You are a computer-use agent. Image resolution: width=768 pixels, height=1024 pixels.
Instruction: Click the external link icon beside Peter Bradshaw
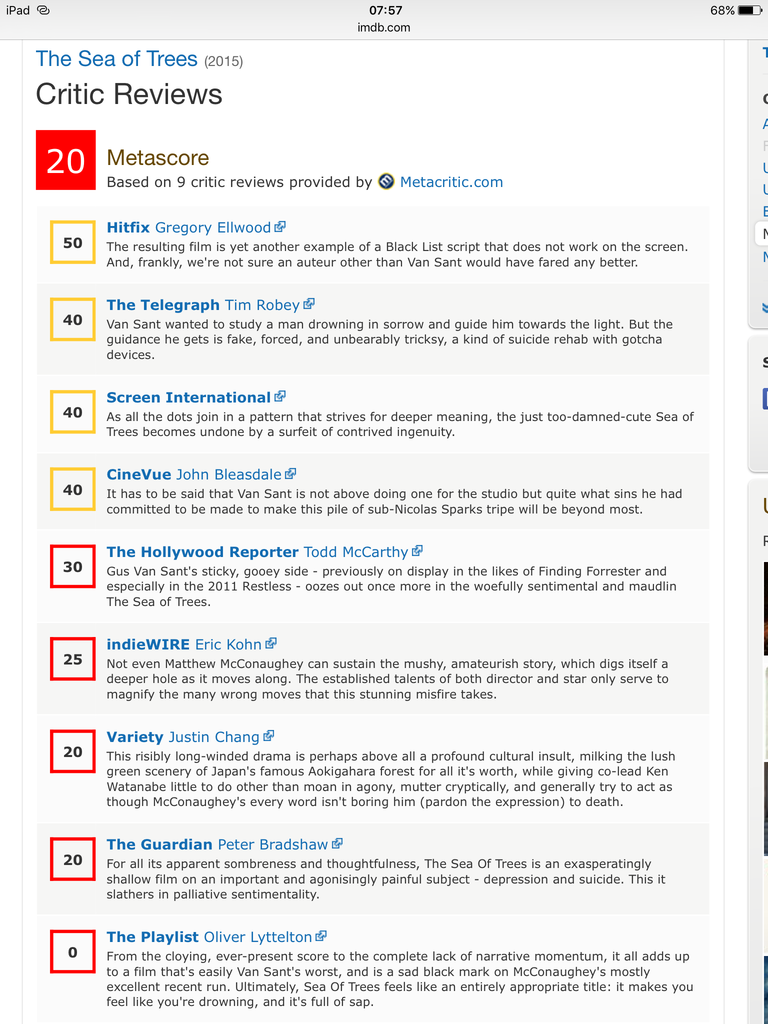tap(337, 844)
